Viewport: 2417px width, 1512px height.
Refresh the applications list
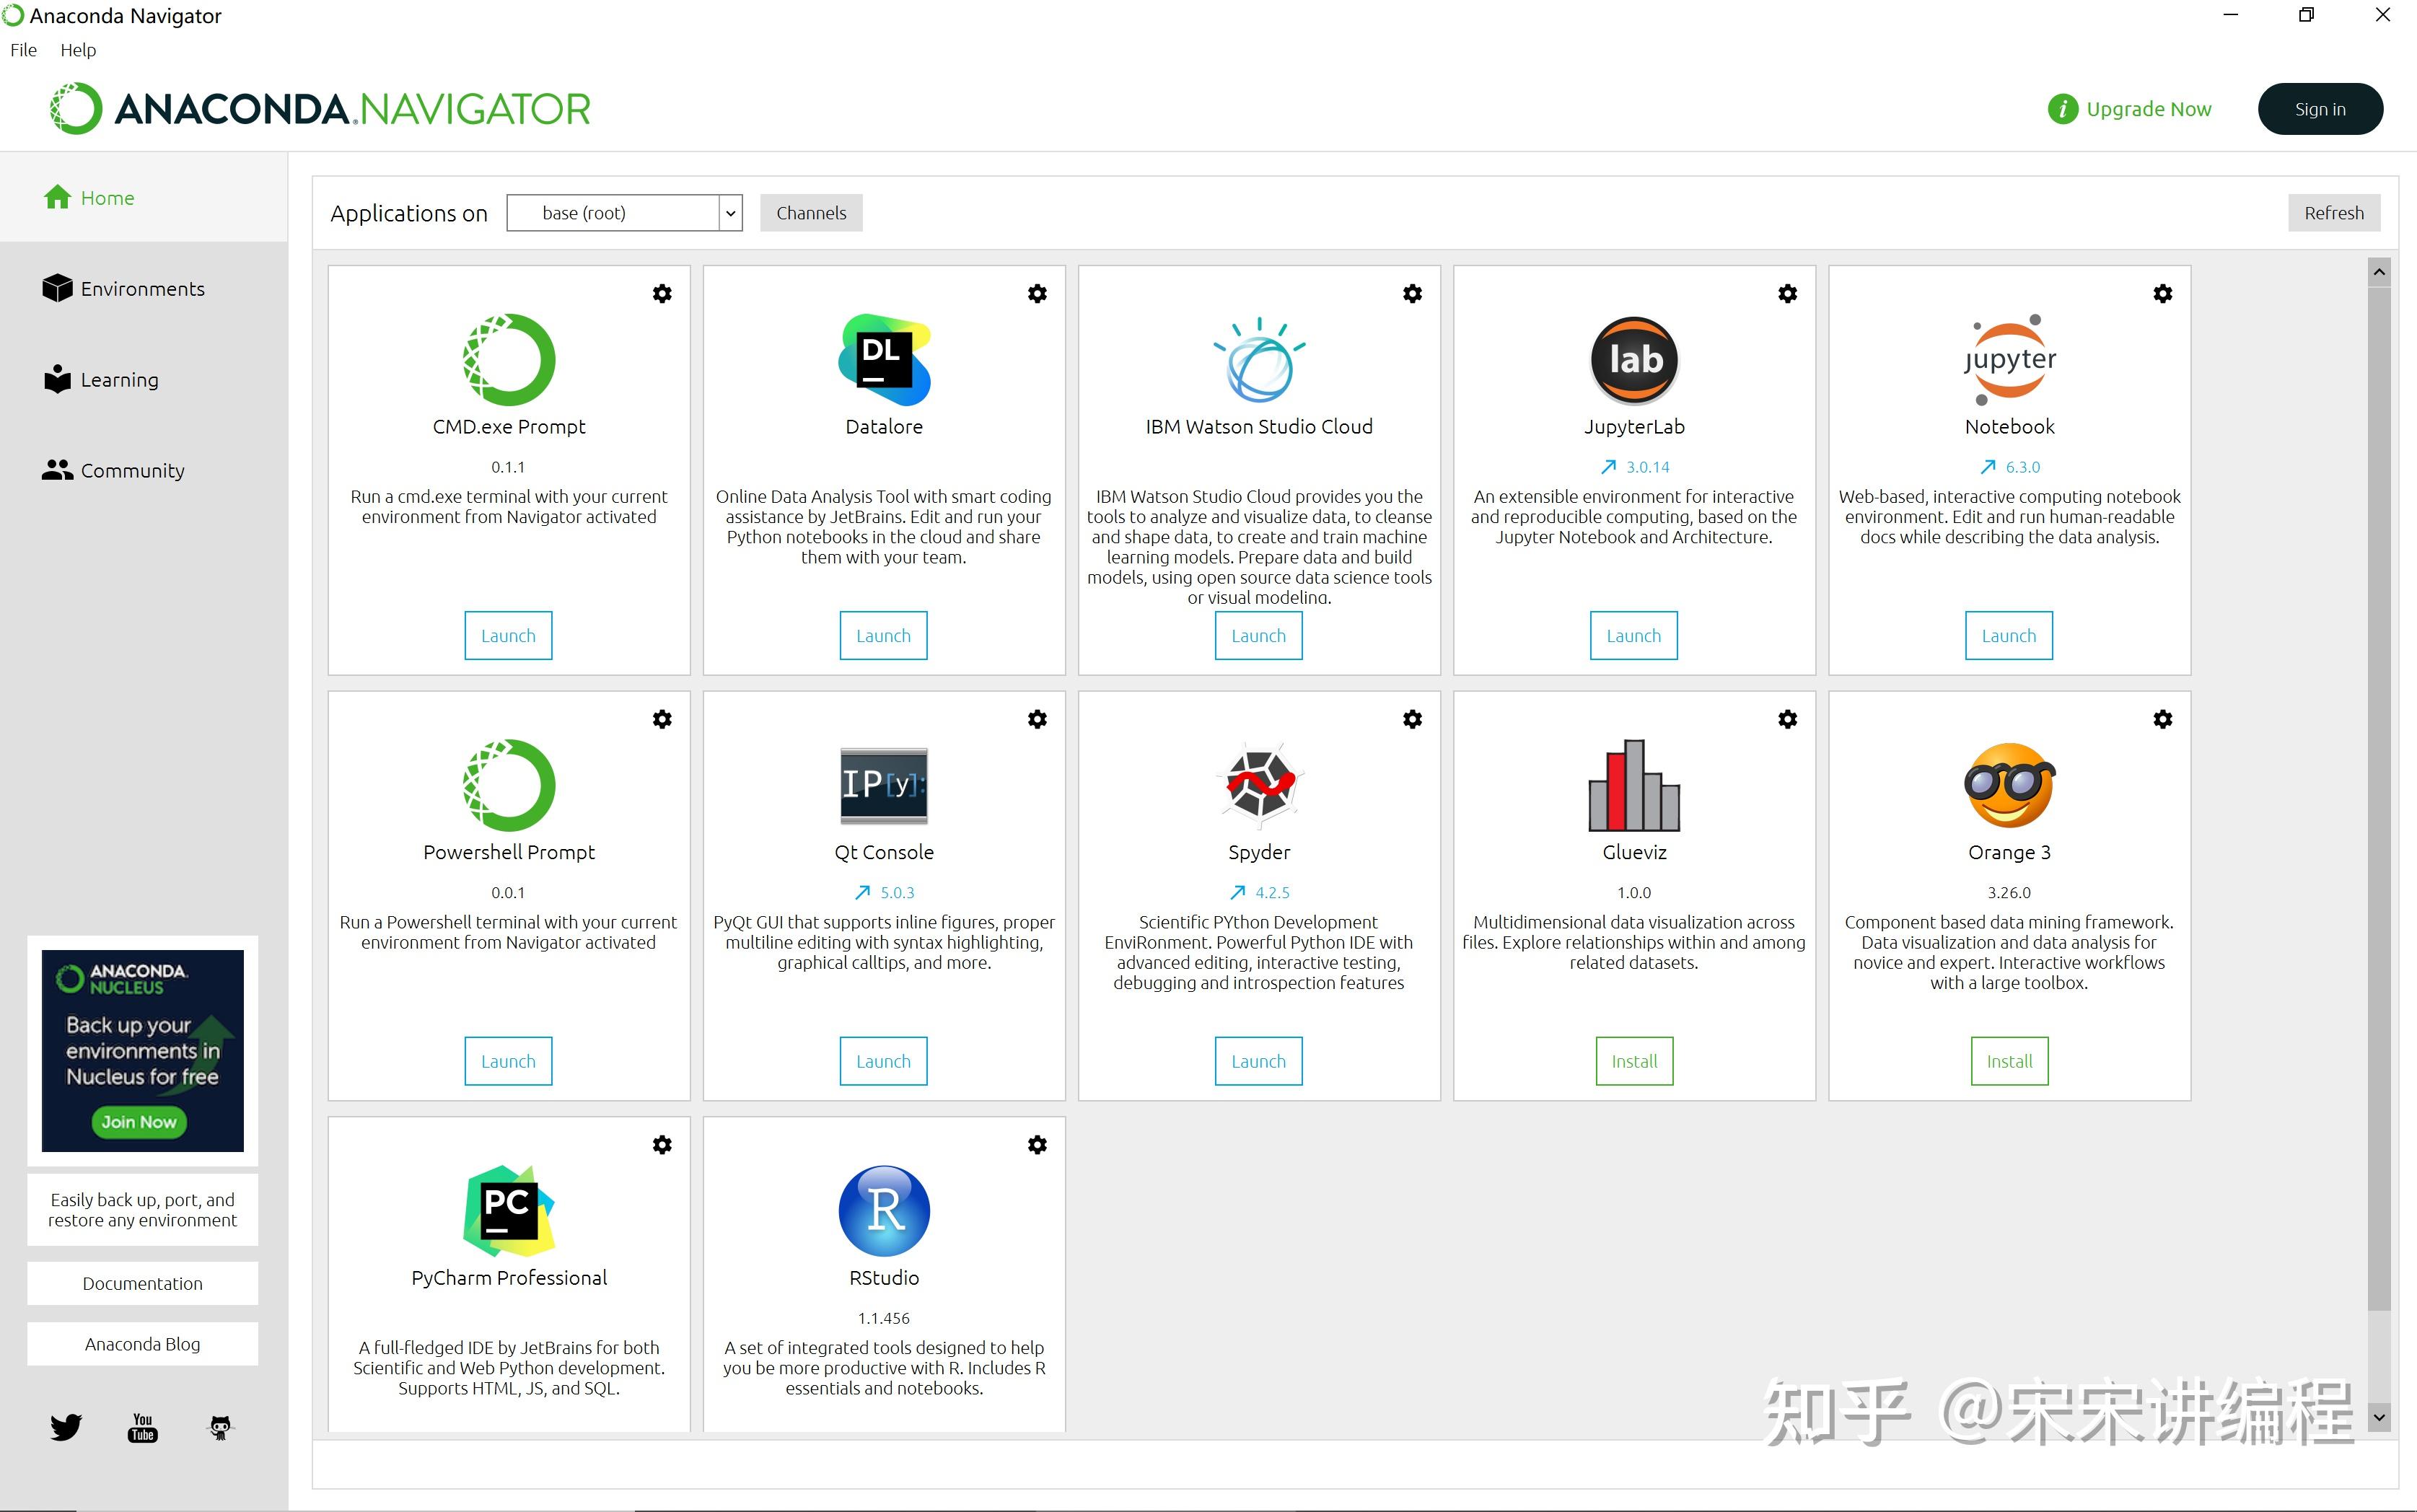(x=2334, y=212)
